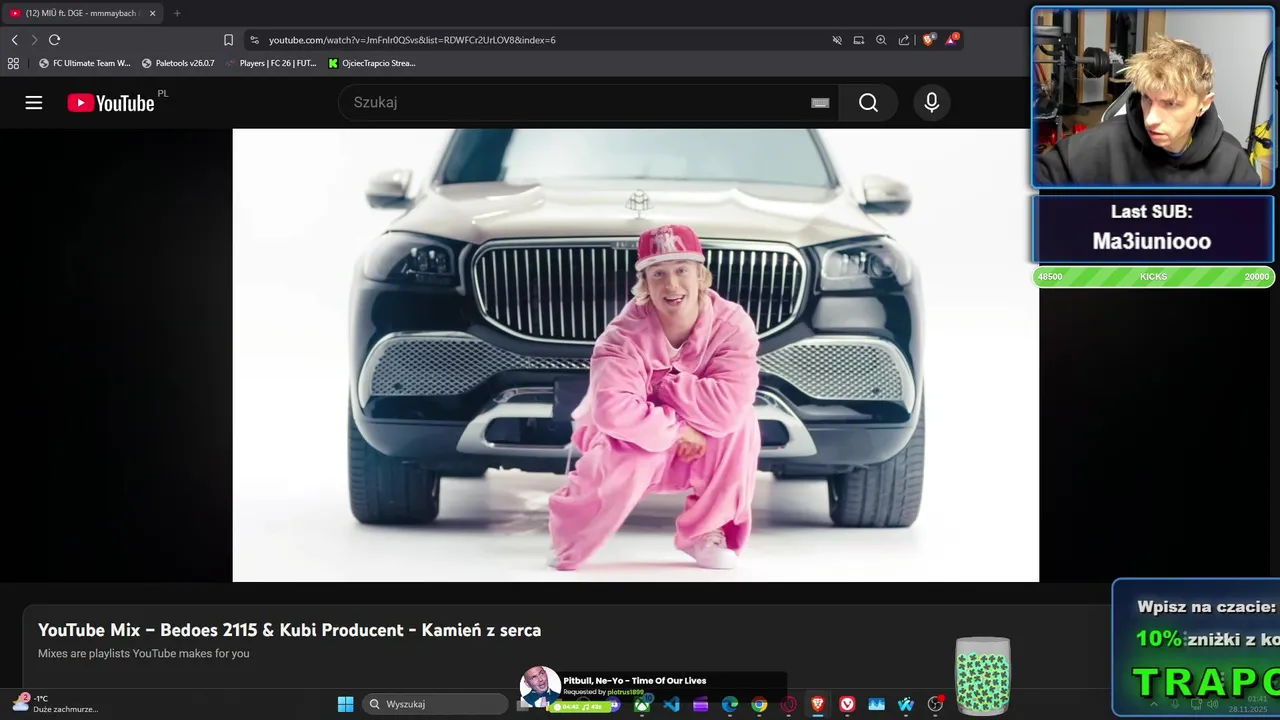Image resolution: width=1280 pixels, height=720 pixels.
Task: Open the weather widget showing -1°C
Action: click(55, 703)
